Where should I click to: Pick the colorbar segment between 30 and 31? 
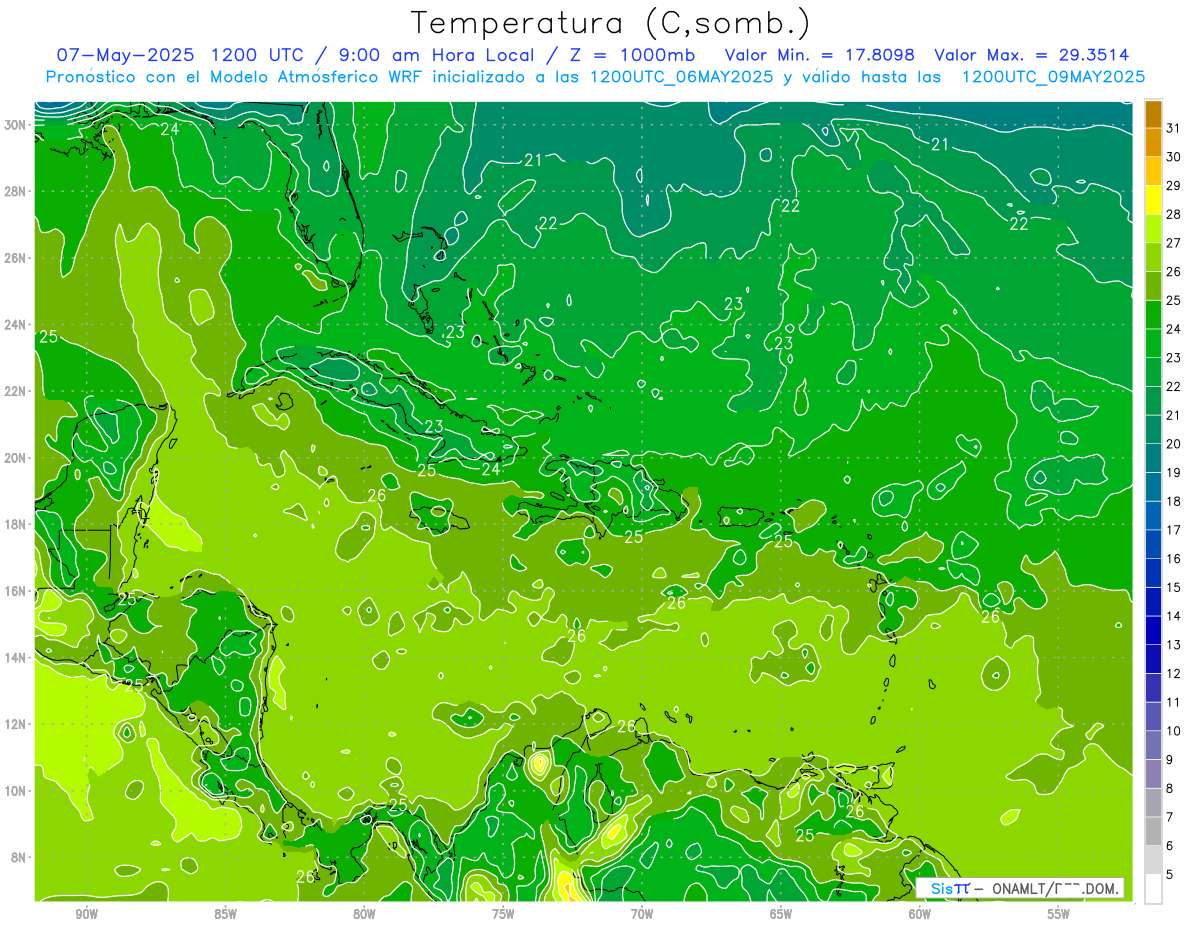(1153, 142)
